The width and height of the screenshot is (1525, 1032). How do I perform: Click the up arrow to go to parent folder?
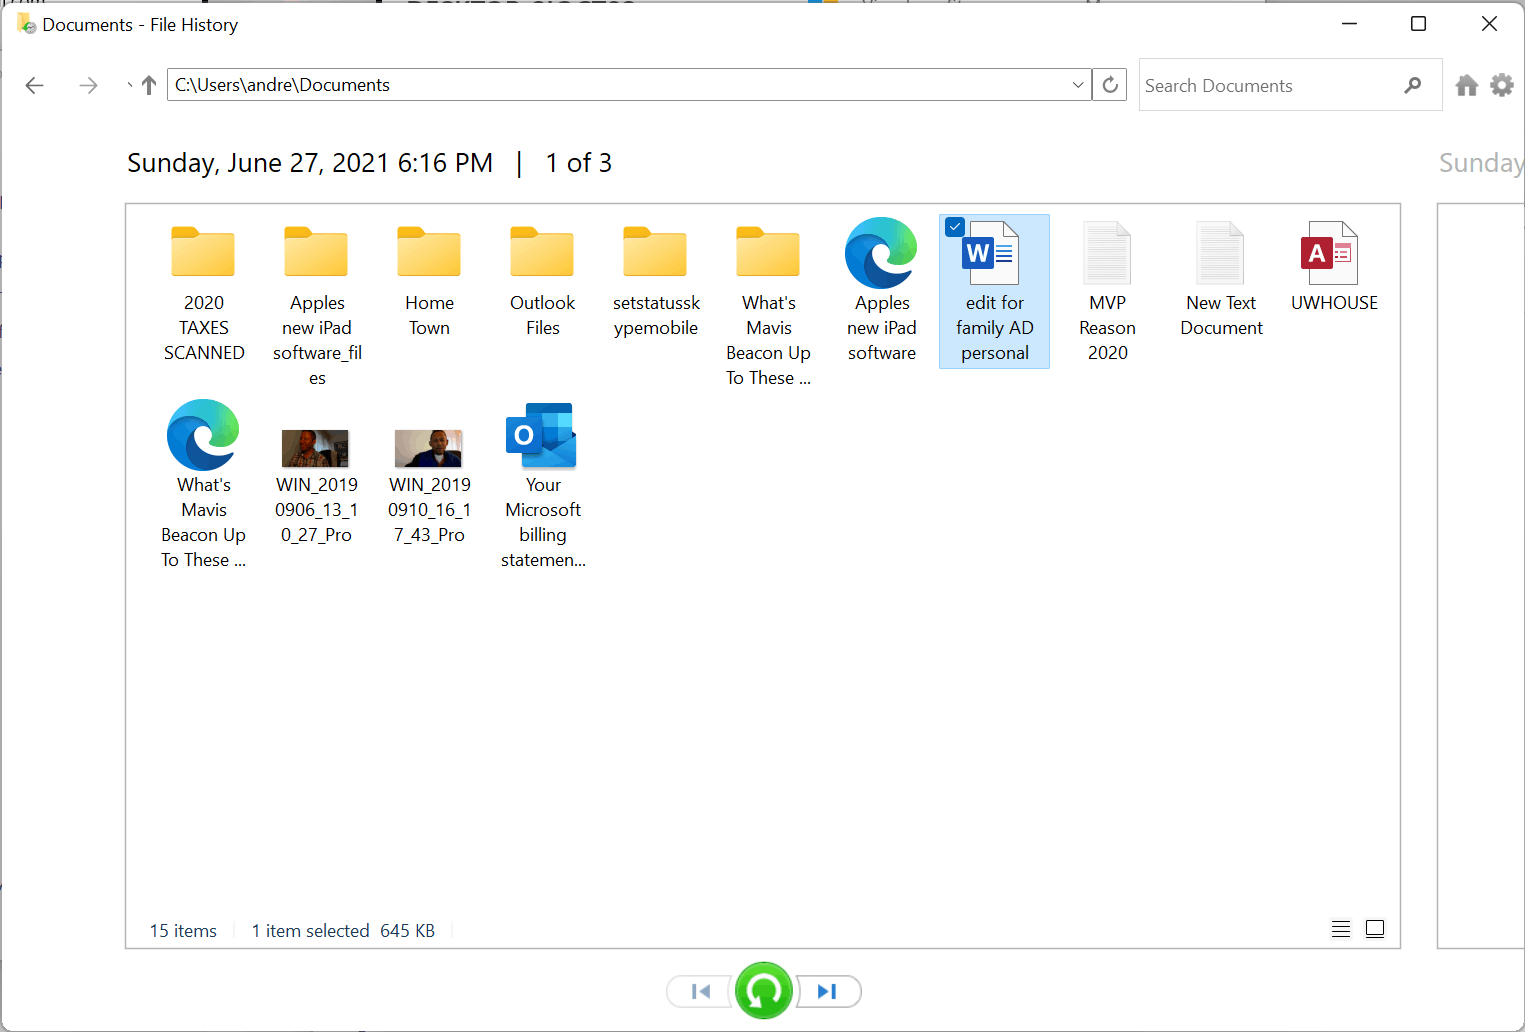[148, 85]
